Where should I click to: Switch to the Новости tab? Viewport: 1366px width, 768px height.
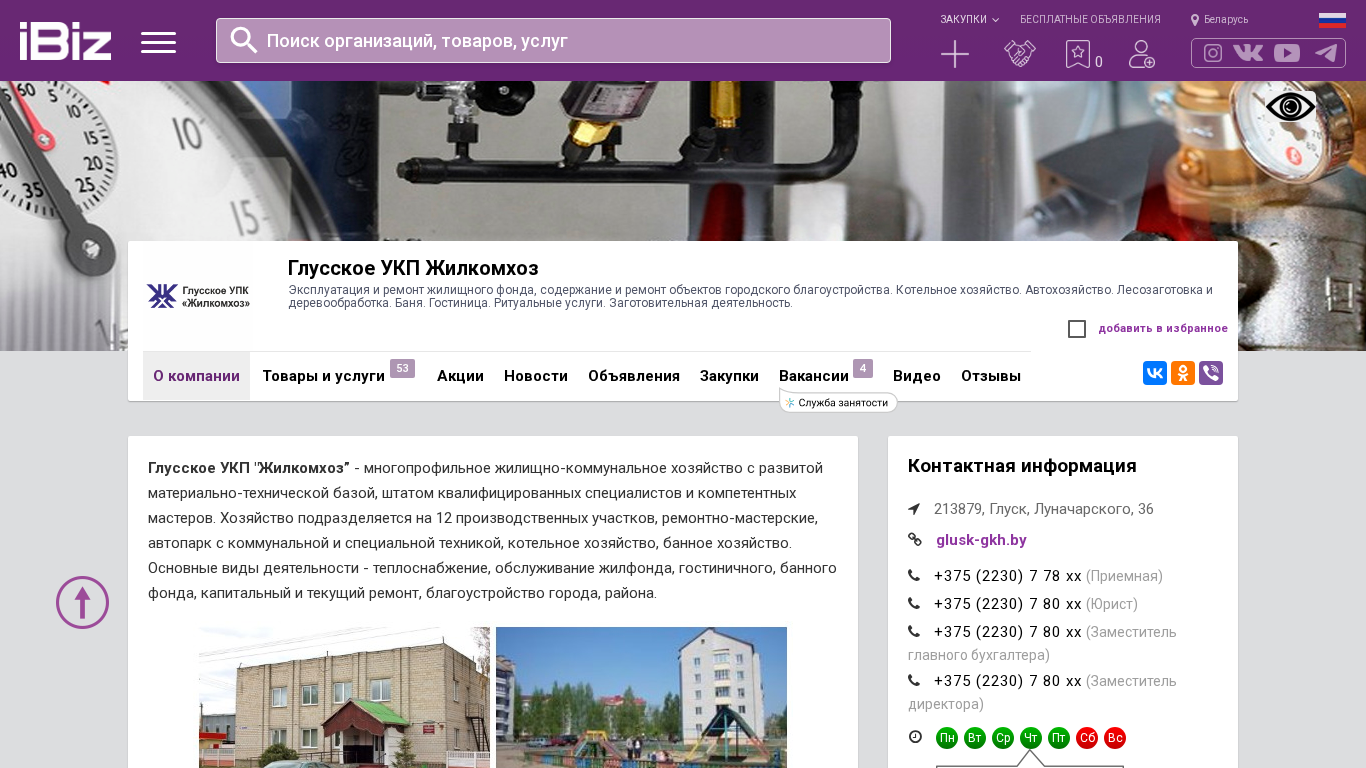(x=536, y=376)
